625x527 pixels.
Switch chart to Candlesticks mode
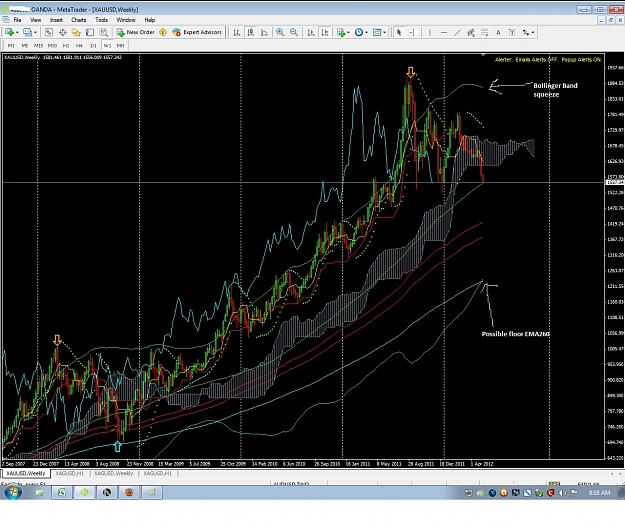[251, 32]
